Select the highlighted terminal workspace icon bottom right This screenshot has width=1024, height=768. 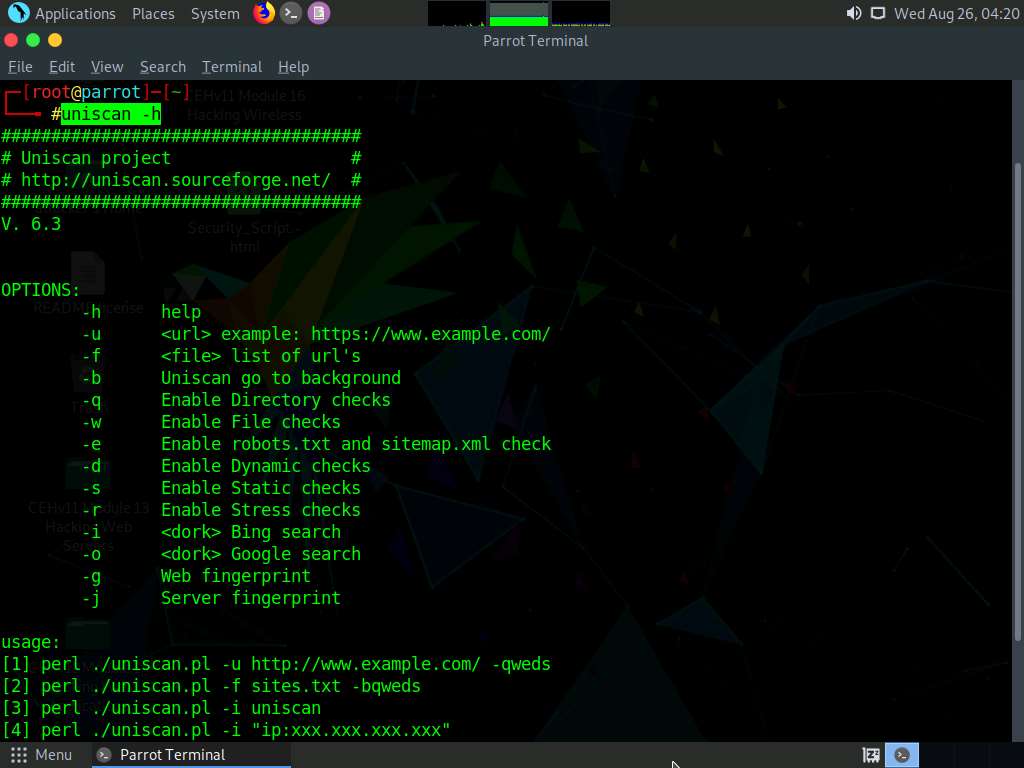point(902,755)
